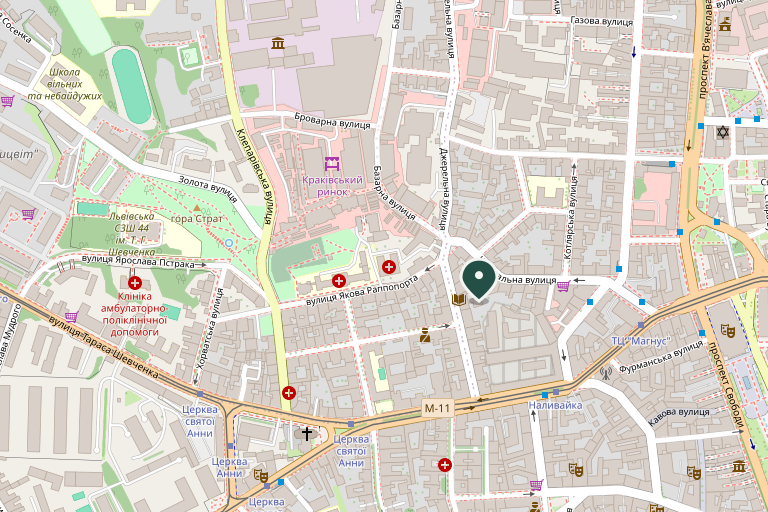The image size is (768, 512).
Task: Select Церква святої Анни label left of the junction
Action: (x=200, y=421)
